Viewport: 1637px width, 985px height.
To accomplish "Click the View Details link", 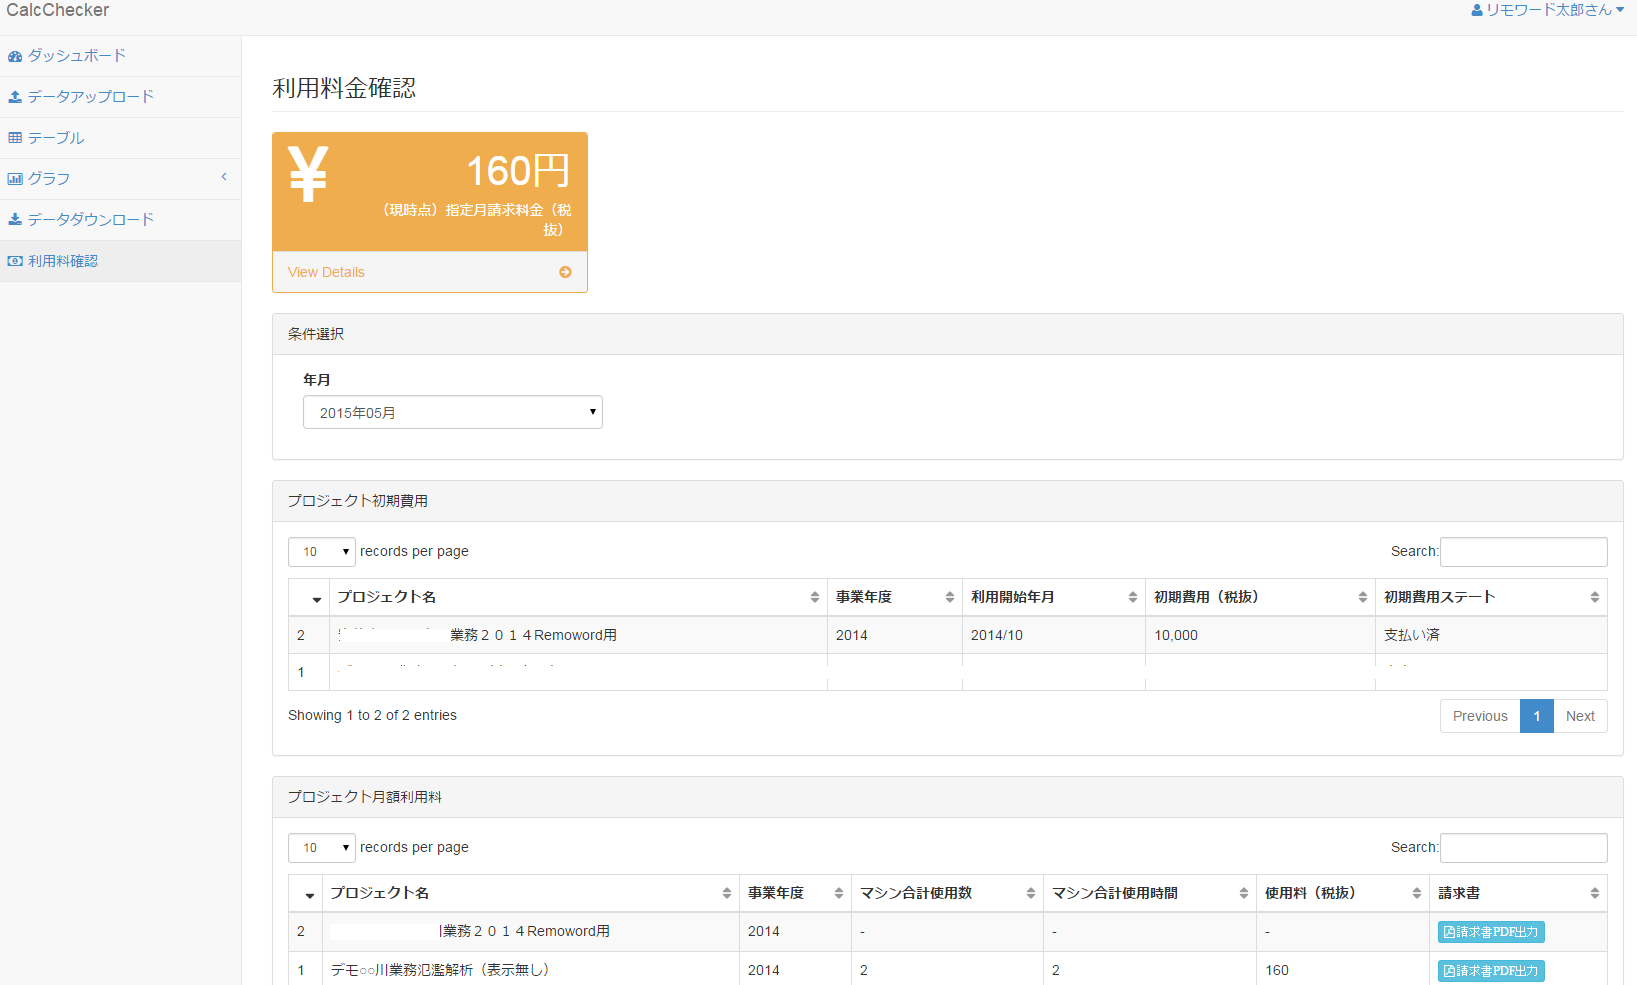I will [326, 272].
